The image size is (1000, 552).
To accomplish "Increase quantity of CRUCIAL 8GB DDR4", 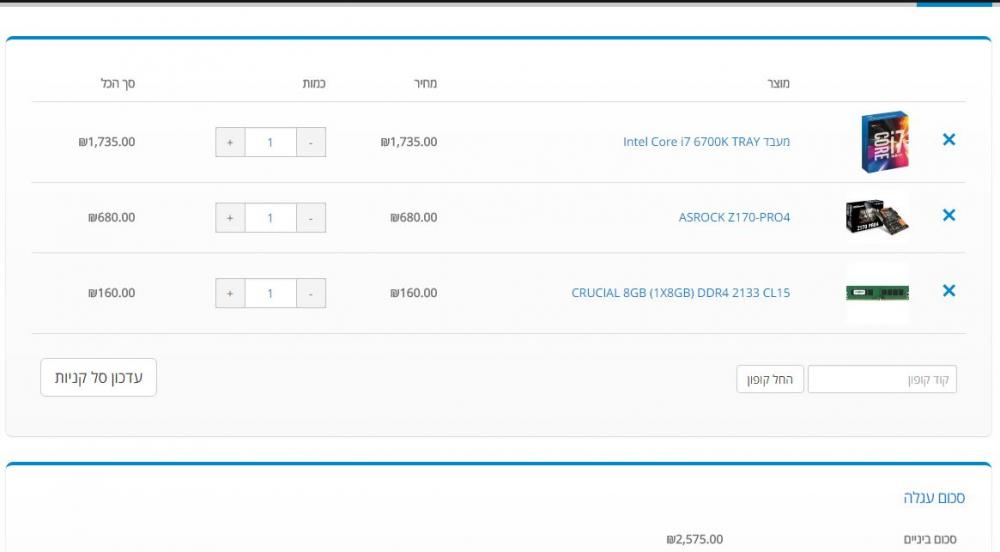I will pos(230,293).
